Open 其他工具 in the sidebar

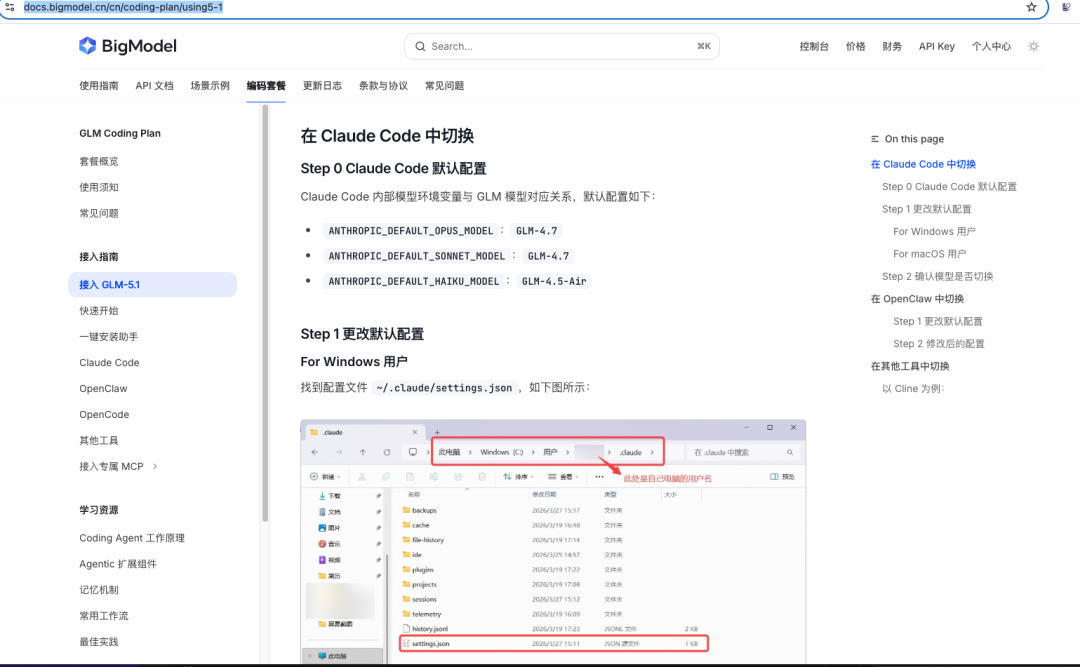click(x=98, y=440)
